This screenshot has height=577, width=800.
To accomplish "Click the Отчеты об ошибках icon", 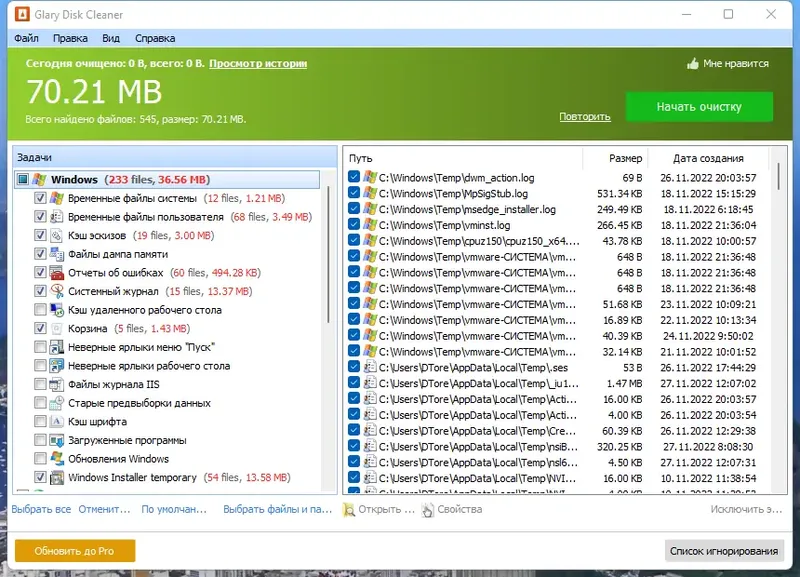I will 57,272.
